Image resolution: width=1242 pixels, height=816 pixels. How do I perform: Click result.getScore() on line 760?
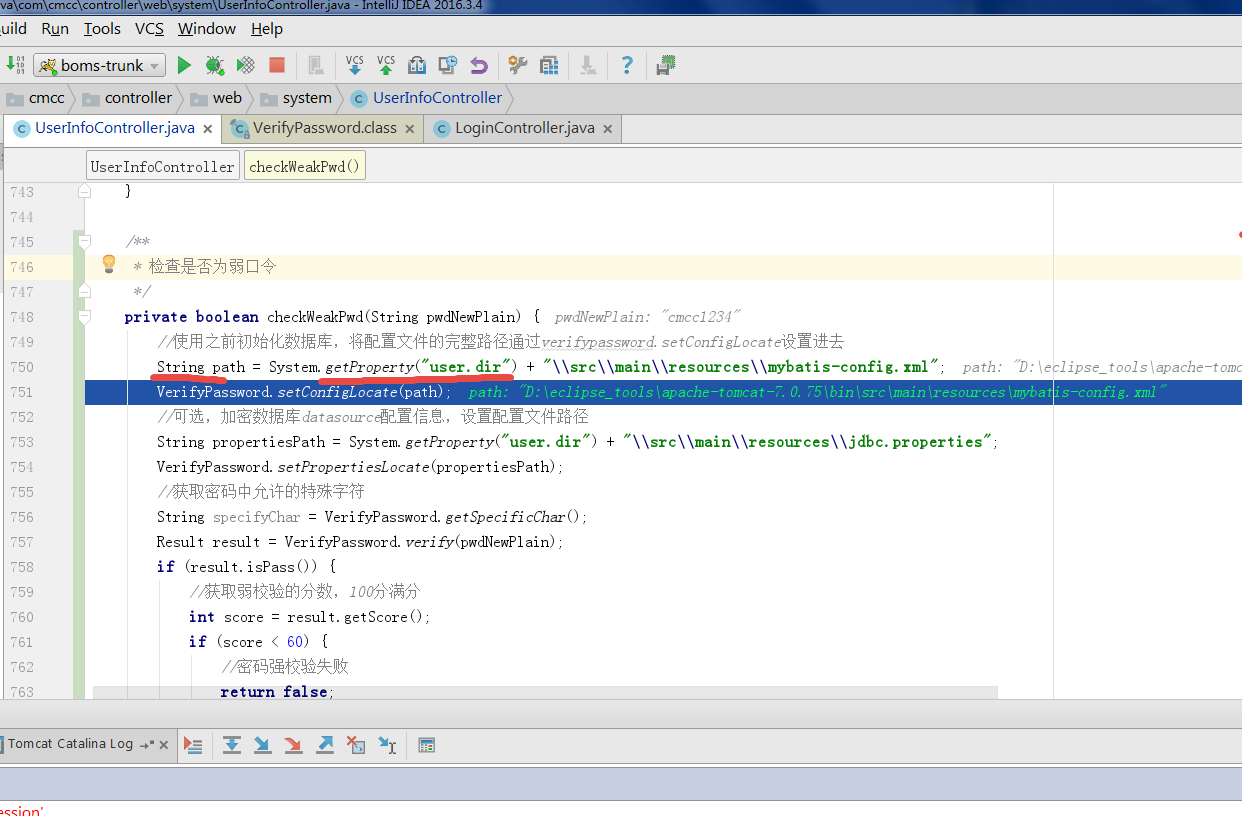[355, 617]
